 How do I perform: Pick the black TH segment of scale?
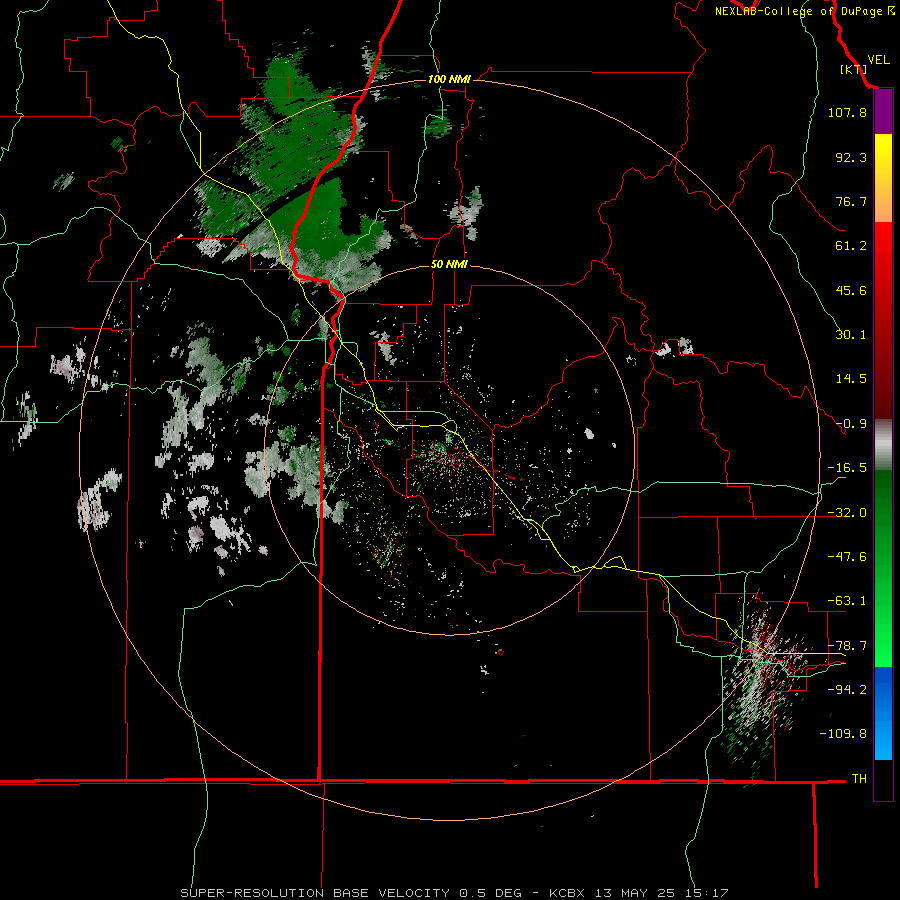coord(883,780)
